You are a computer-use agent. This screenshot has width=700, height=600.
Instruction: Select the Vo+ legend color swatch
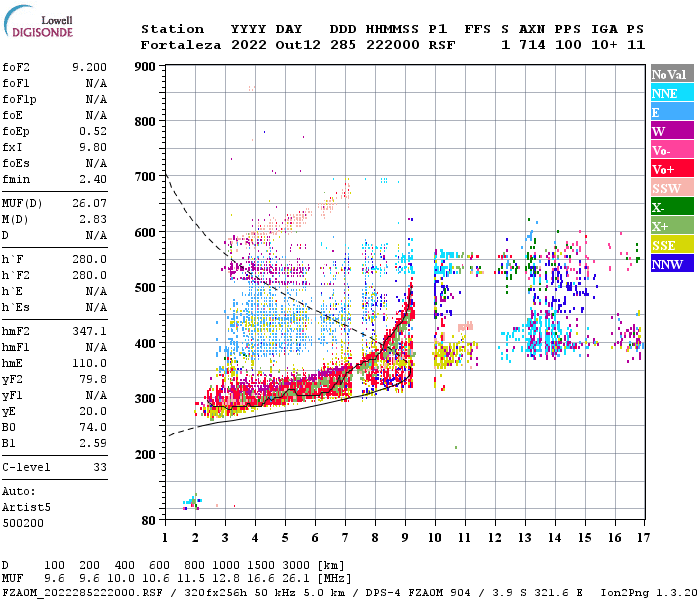[672, 169]
